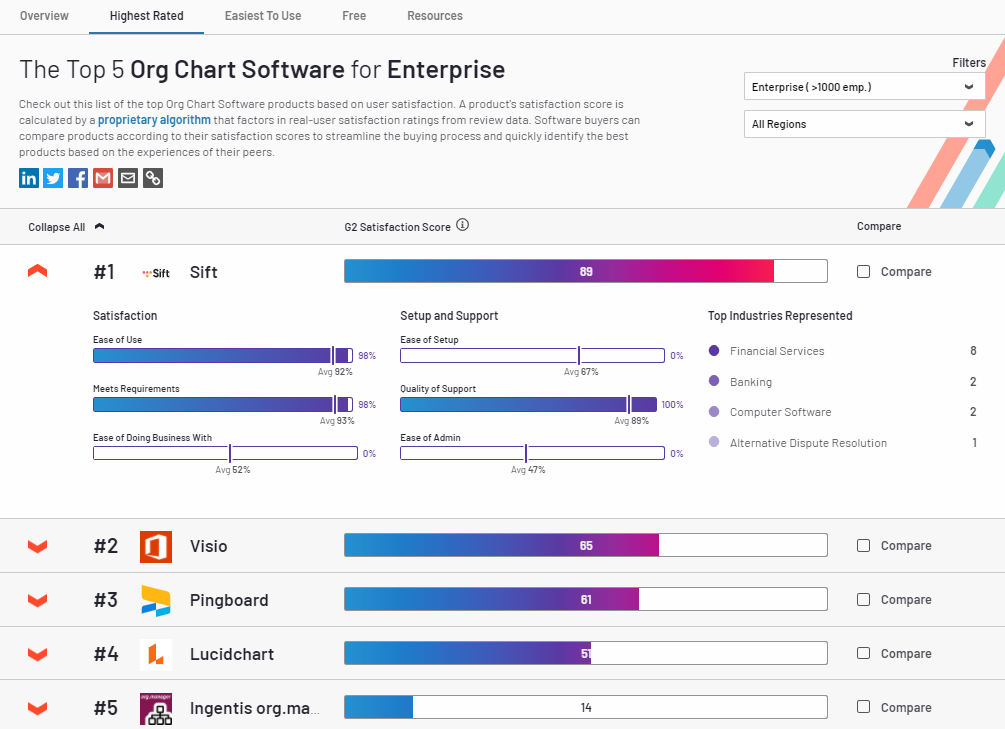
Task: Open the Easiest To Use tab
Action: pos(263,16)
